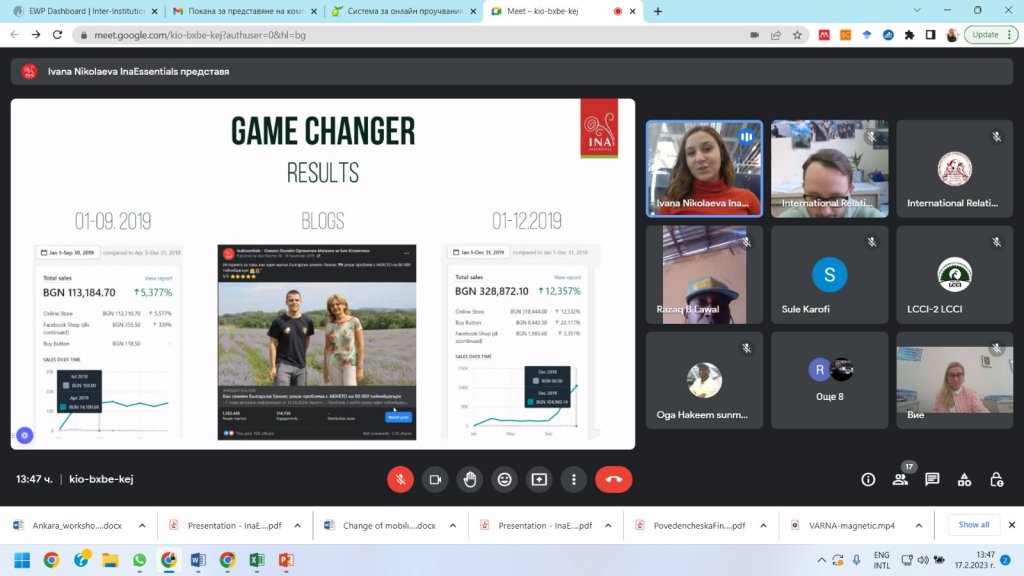Expand options for Change of mobili....docx download
Screen dimensions: 1024x576
[x=453, y=525]
